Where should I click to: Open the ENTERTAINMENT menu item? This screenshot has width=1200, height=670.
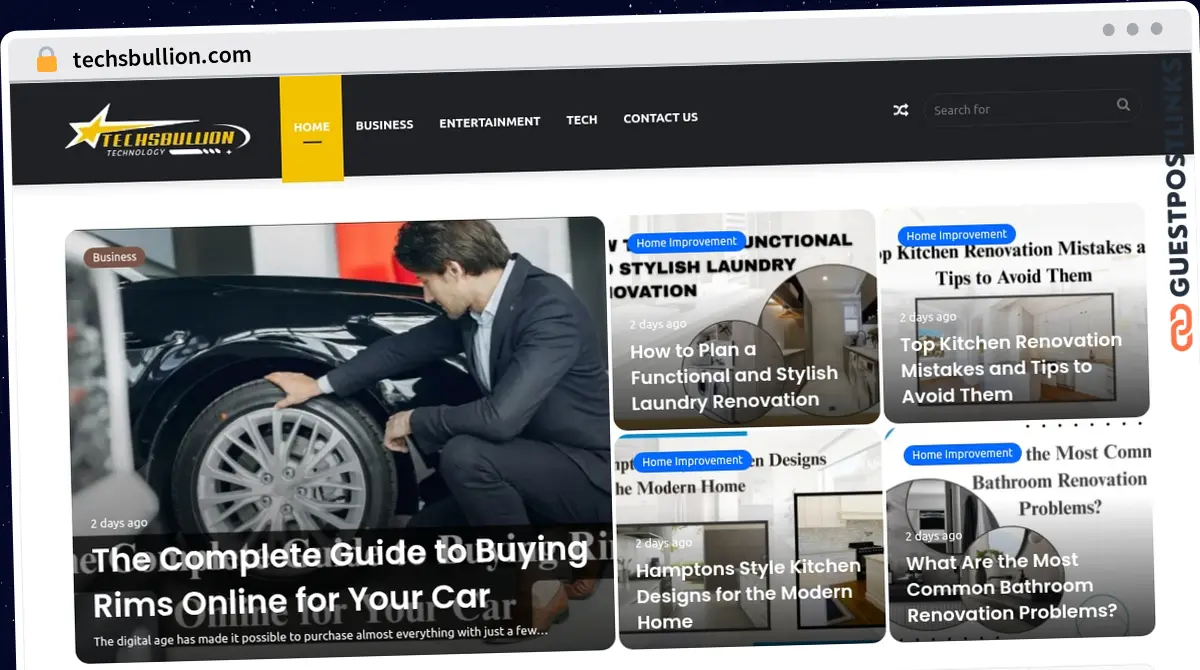490,122
